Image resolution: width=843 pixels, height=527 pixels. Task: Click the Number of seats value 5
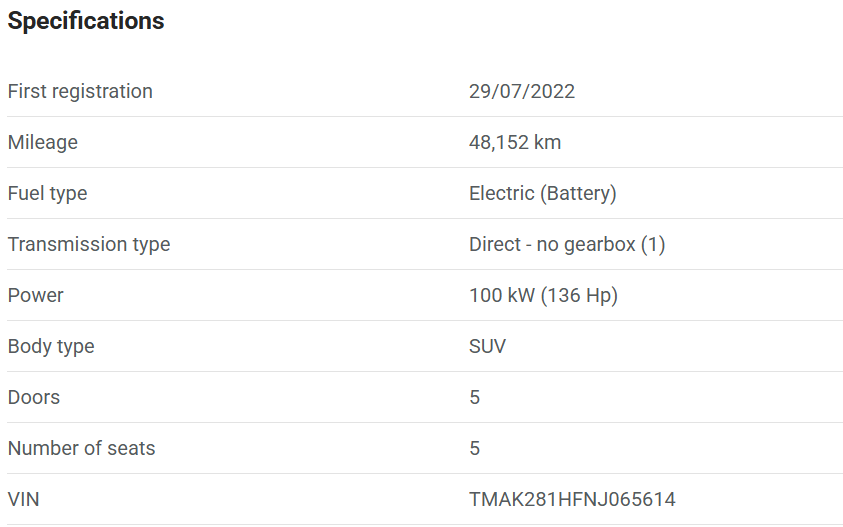[x=475, y=448]
